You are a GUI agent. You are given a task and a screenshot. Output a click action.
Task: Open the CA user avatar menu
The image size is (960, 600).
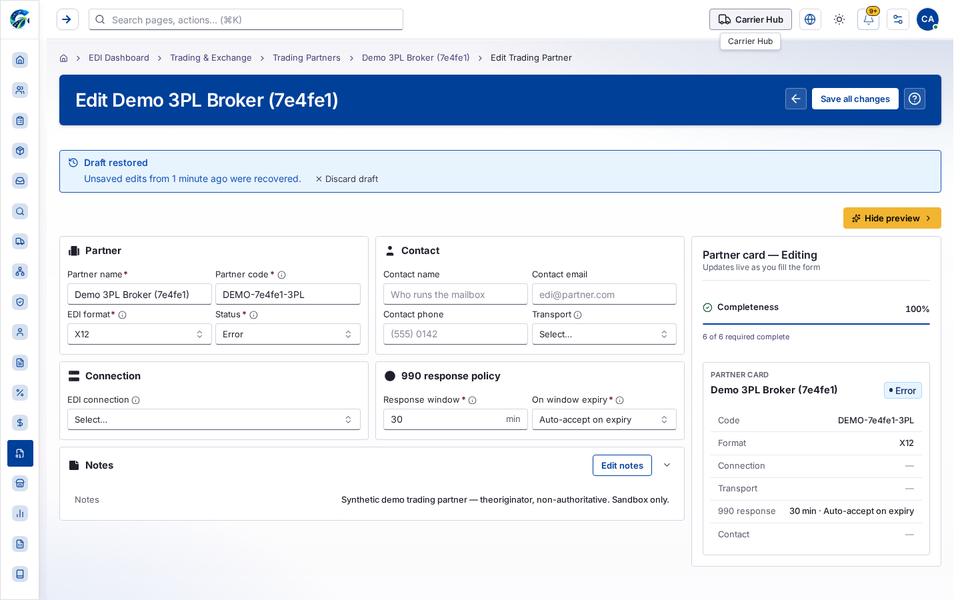coord(928,20)
